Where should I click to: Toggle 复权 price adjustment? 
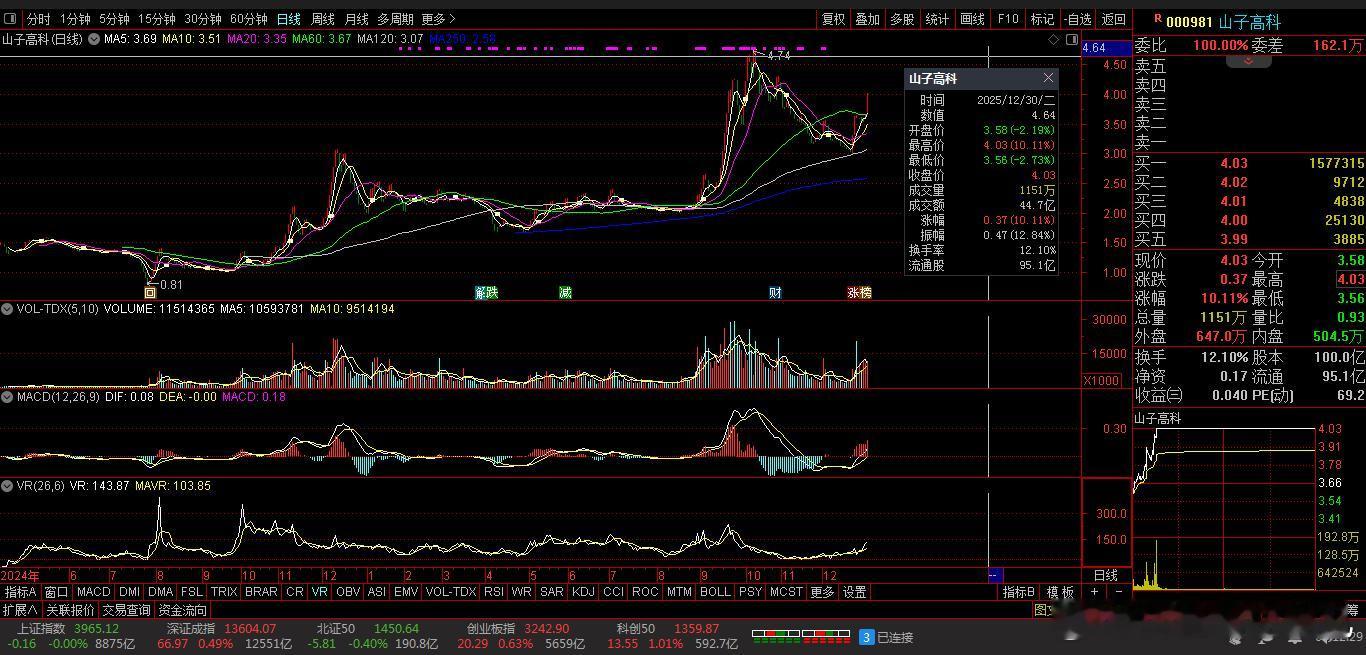[833, 19]
